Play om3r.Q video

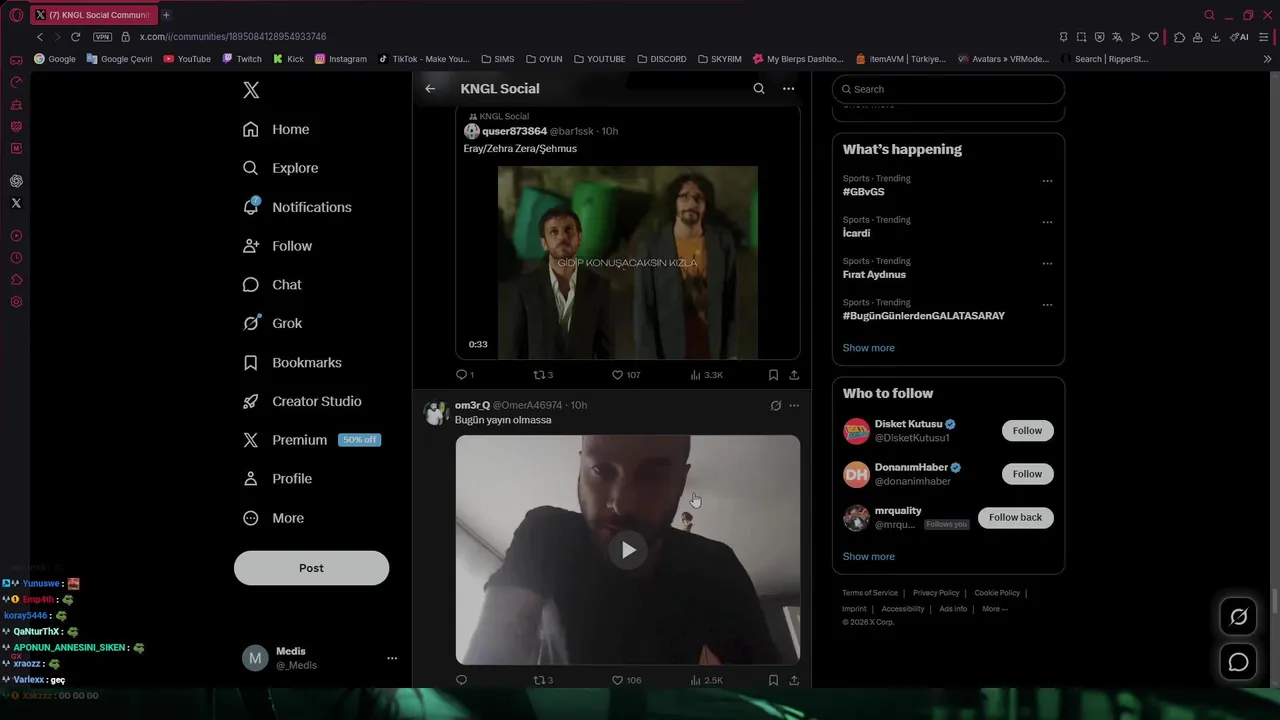(x=628, y=550)
